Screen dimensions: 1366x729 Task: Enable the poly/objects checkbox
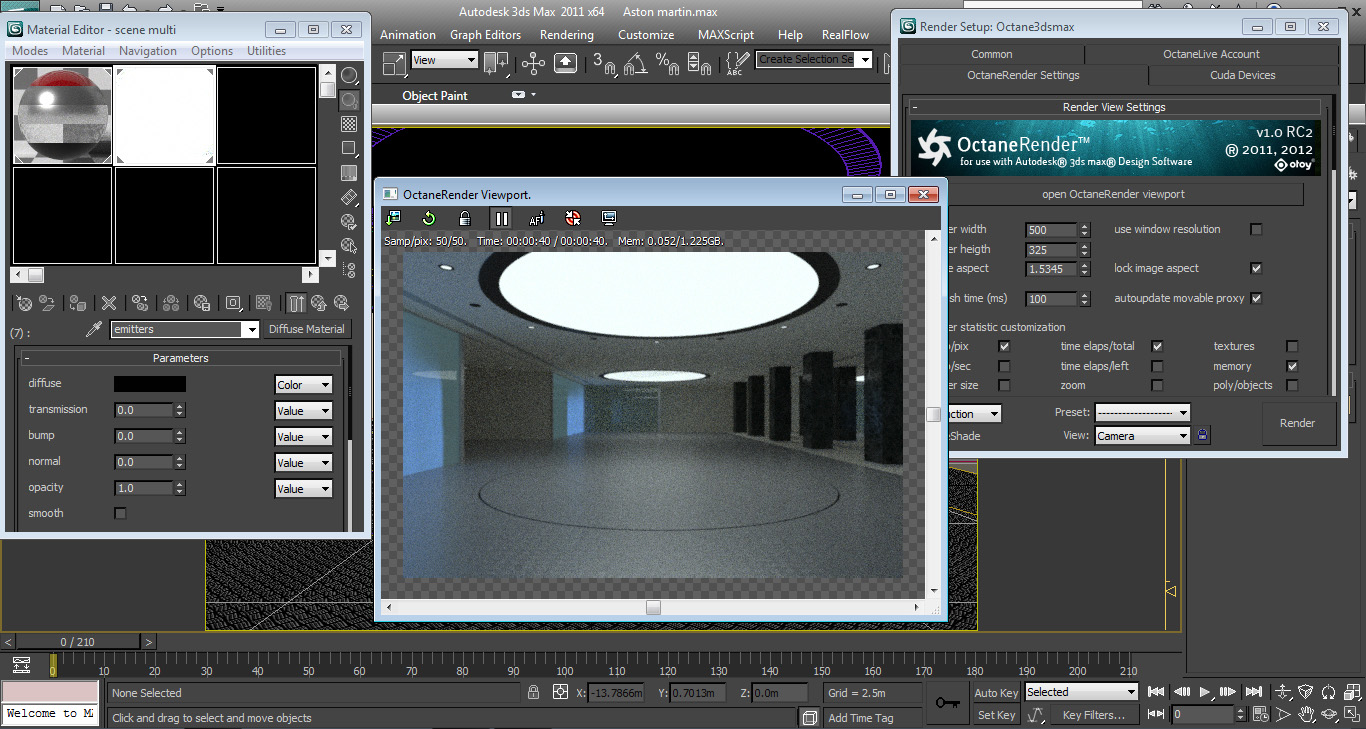click(x=1292, y=385)
